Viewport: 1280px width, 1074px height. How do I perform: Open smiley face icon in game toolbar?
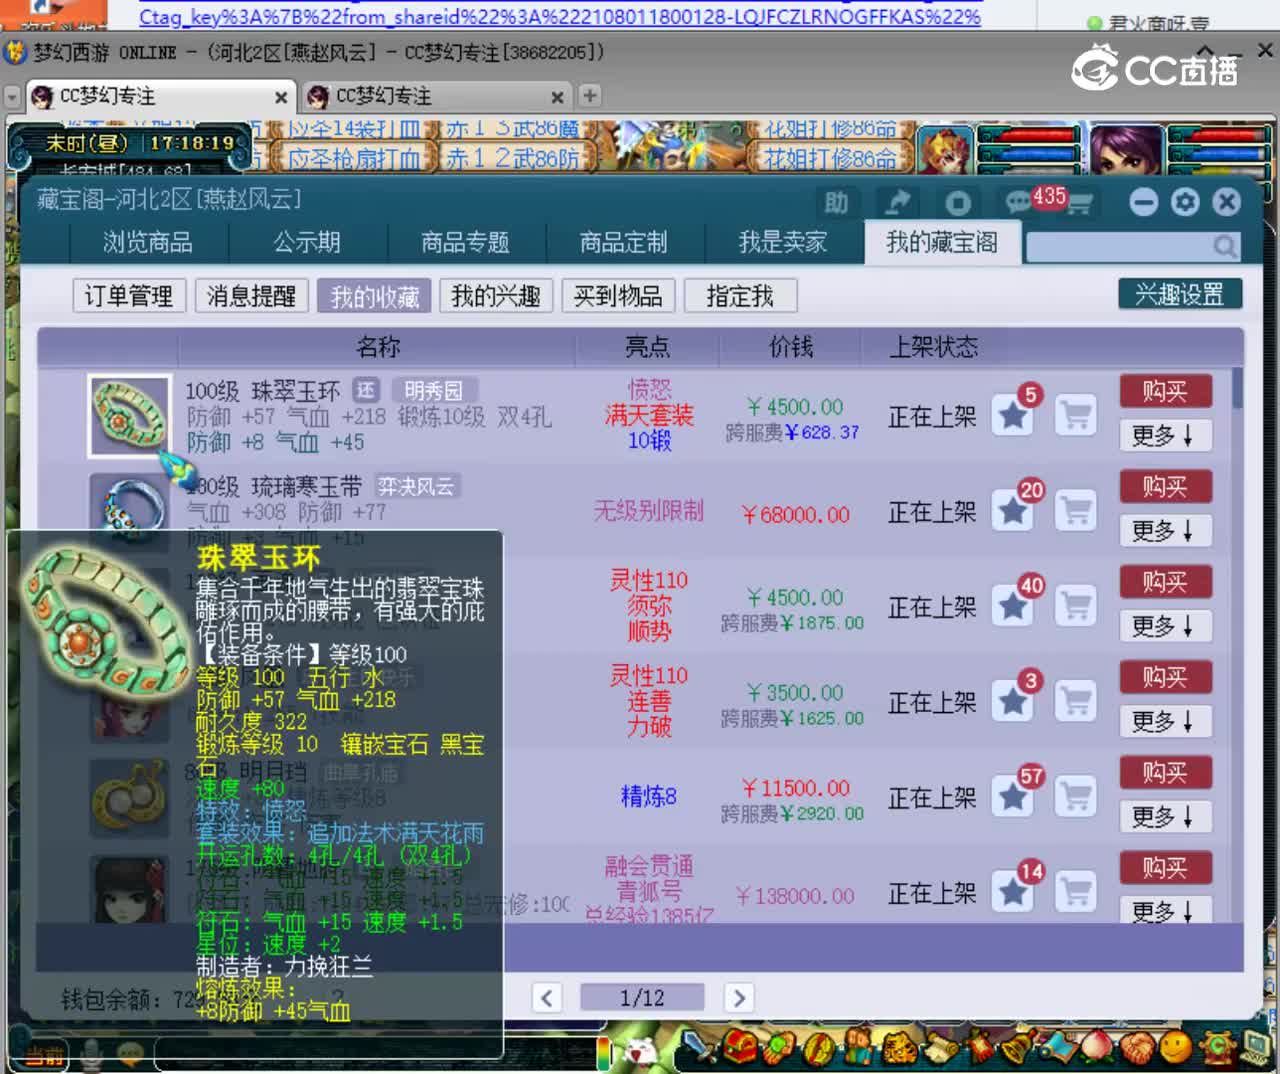(1176, 1048)
